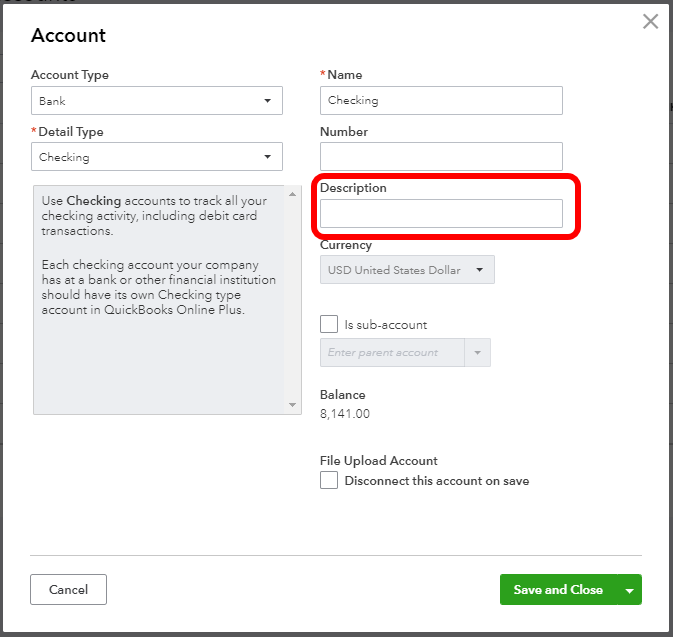
Task: Click the Name field containing Checking
Action: tap(441, 100)
